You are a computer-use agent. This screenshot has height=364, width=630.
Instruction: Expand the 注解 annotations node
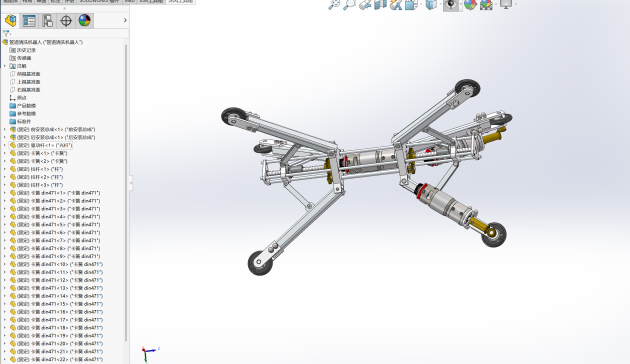pyautogui.click(x=5, y=66)
